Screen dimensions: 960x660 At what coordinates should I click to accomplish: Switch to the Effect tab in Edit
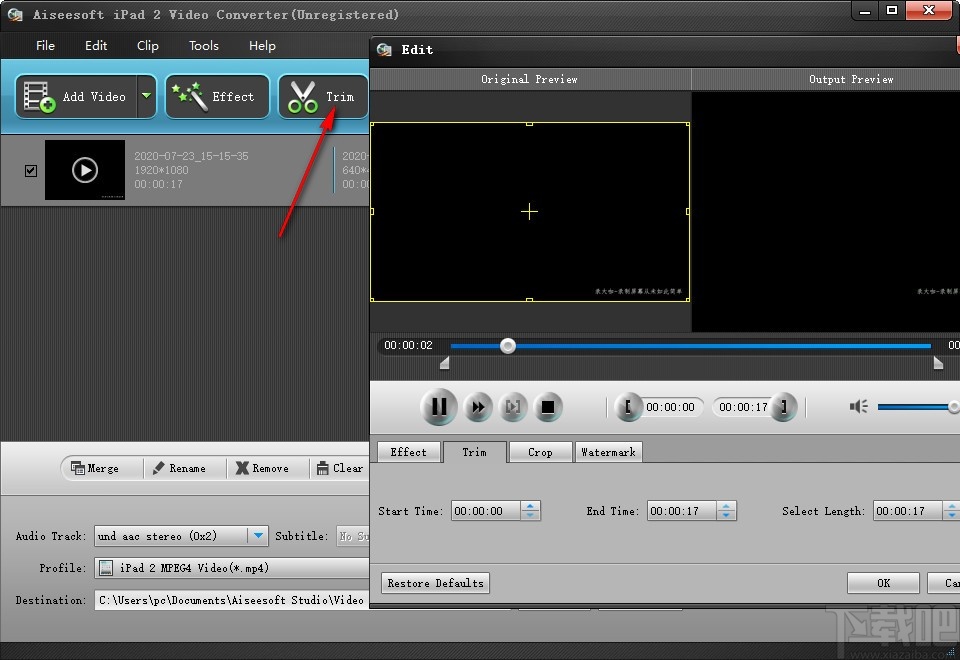[409, 452]
